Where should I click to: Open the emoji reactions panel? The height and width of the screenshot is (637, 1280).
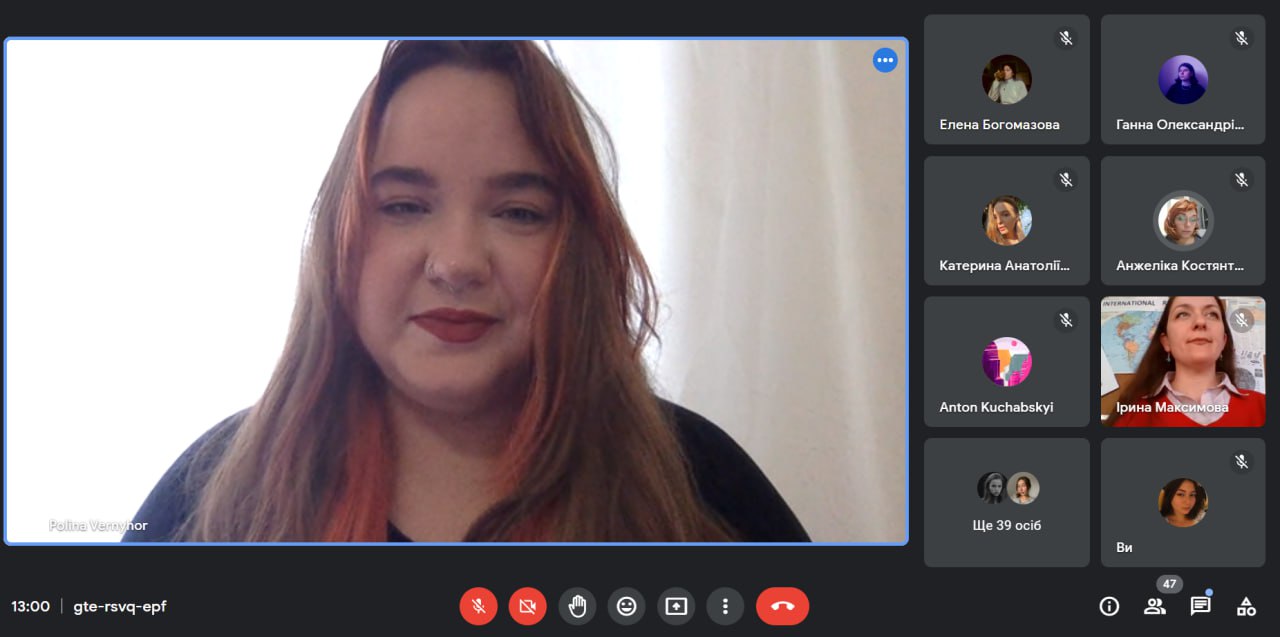pos(626,606)
